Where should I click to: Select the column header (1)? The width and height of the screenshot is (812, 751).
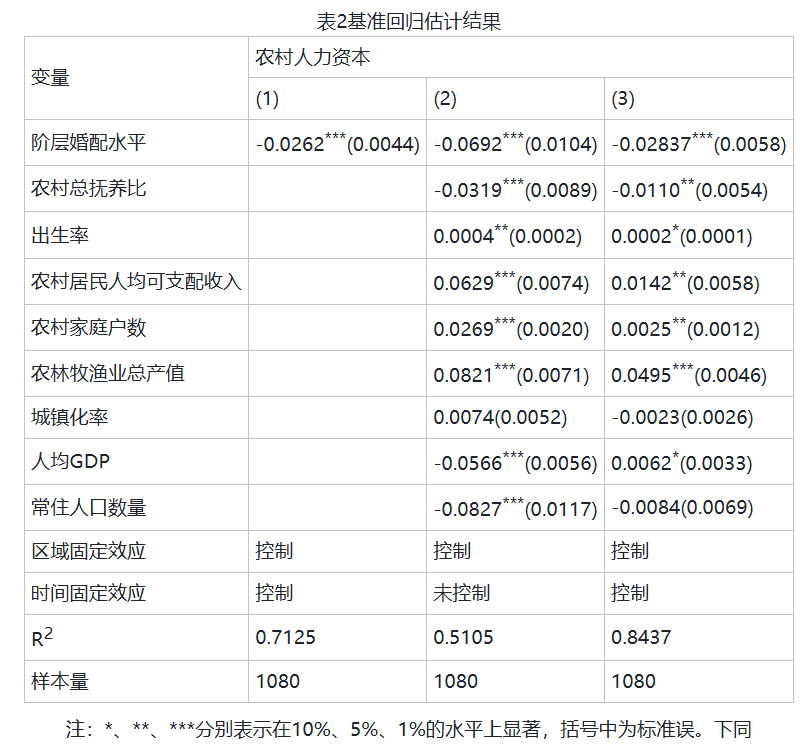(x=268, y=99)
